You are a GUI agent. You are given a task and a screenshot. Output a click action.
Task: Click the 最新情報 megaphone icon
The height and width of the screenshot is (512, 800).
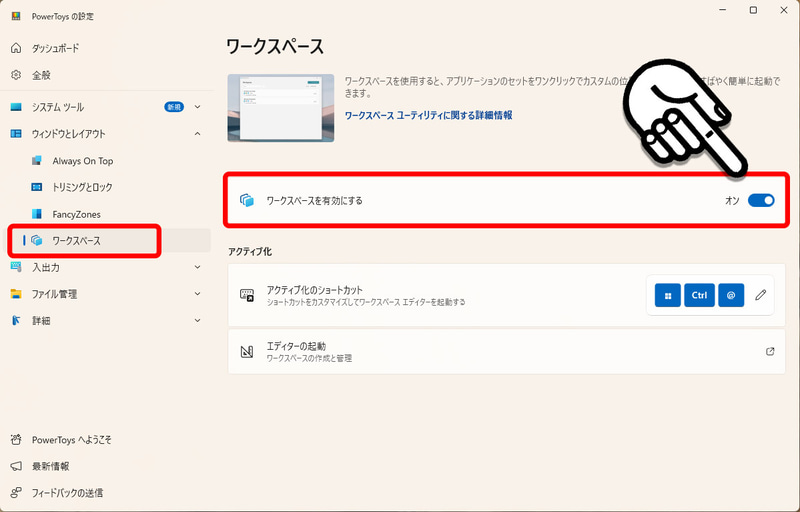[x=16, y=466]
